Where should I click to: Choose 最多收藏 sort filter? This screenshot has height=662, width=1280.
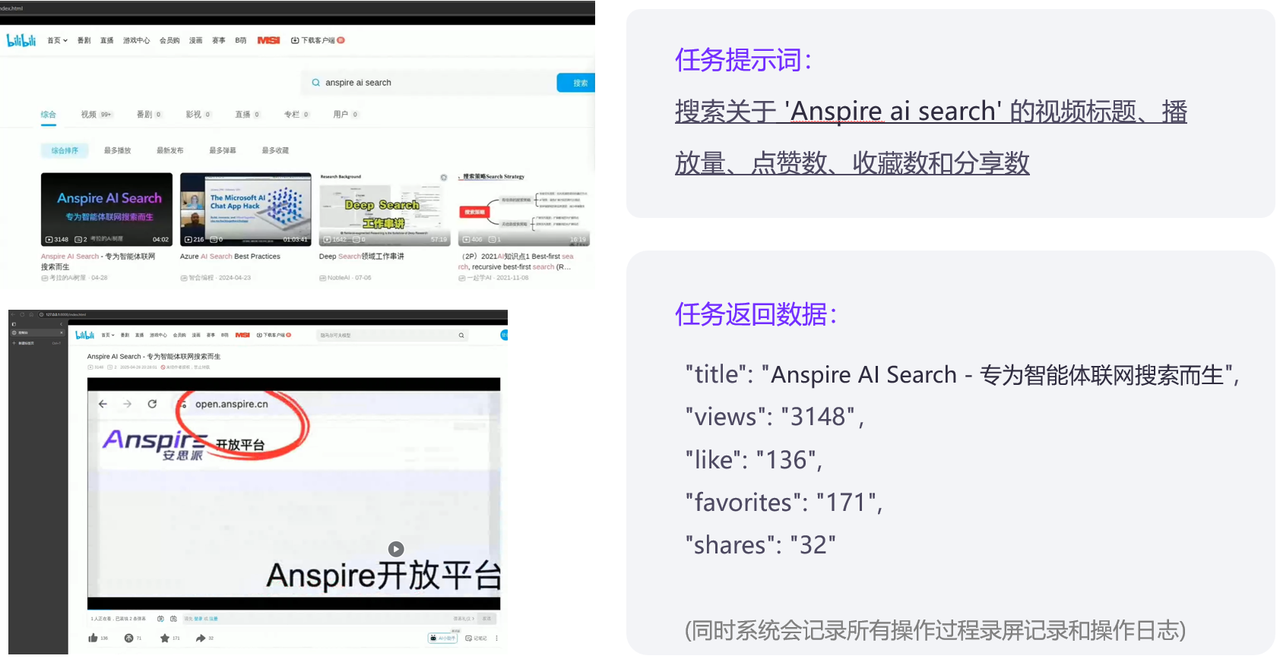click(x=275, y=150)
